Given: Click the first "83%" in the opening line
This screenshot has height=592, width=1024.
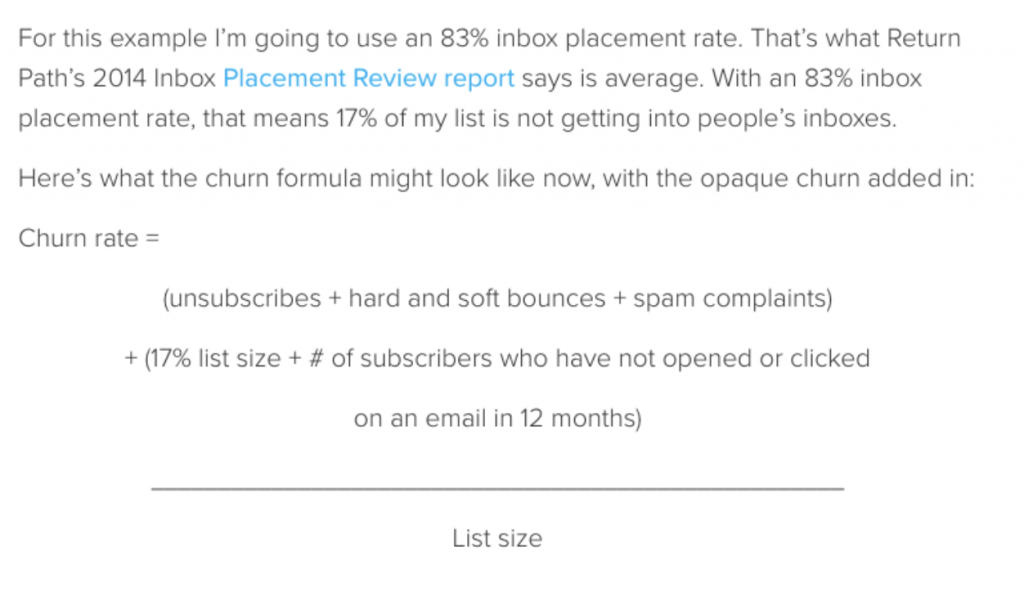Looking at the screenshot, I should (464, 39).
